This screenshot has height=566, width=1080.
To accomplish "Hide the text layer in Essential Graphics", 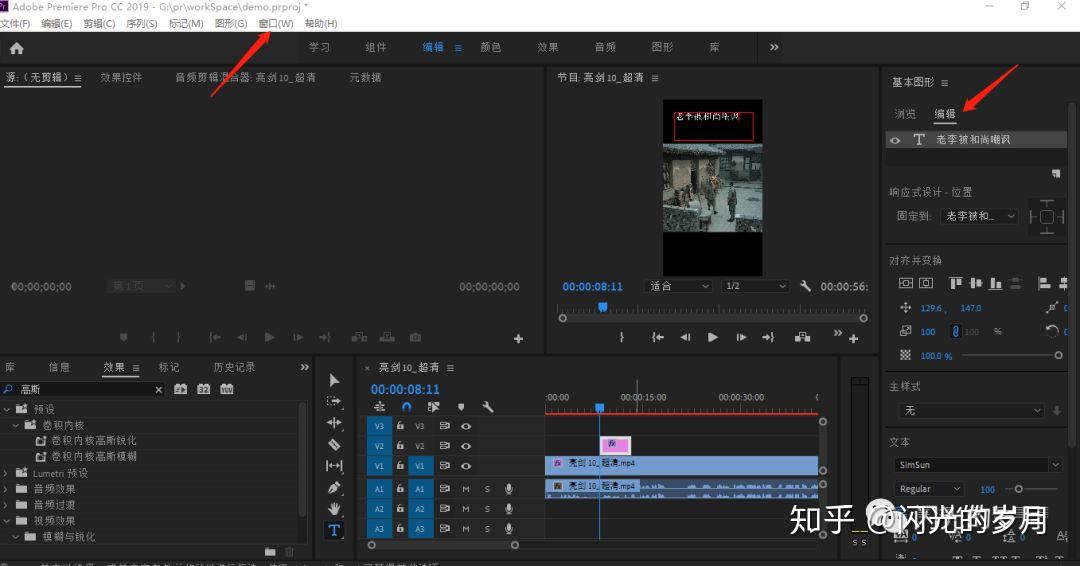I will click(896, 141).
